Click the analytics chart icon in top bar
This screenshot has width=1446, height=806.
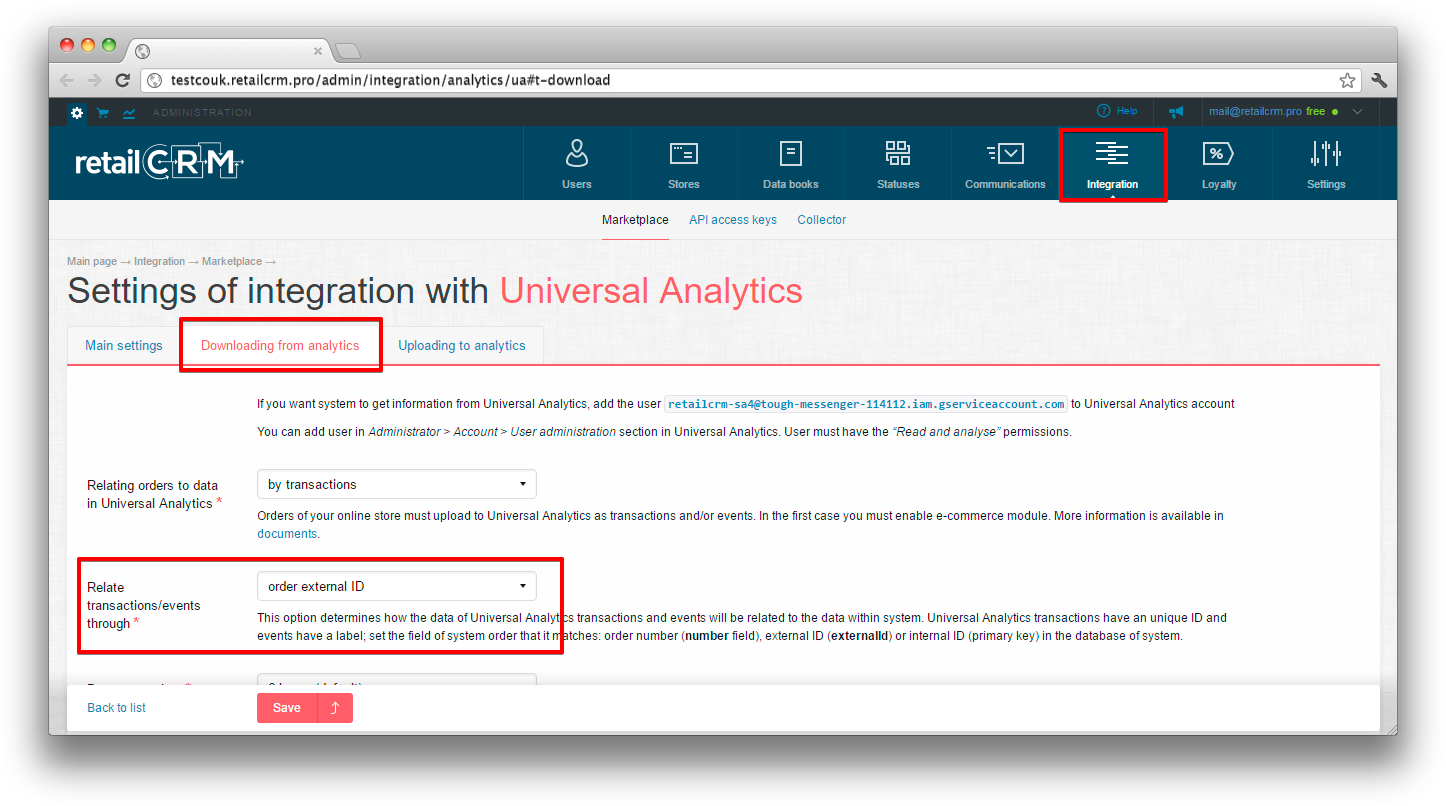point(129,113)
